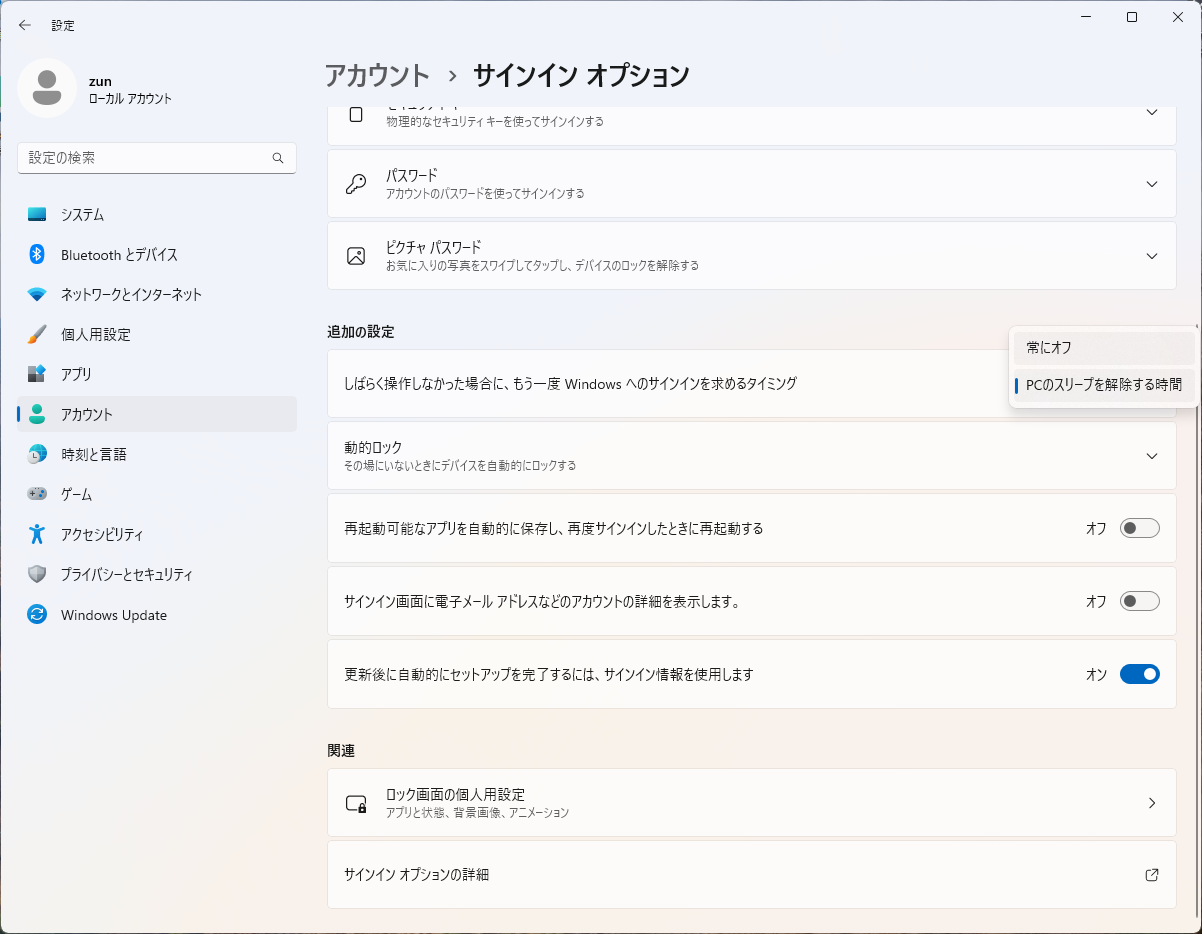1202x934 pixels.
Task: Toggle restartable apps auto-save switch
Action: click(1140, 528)
